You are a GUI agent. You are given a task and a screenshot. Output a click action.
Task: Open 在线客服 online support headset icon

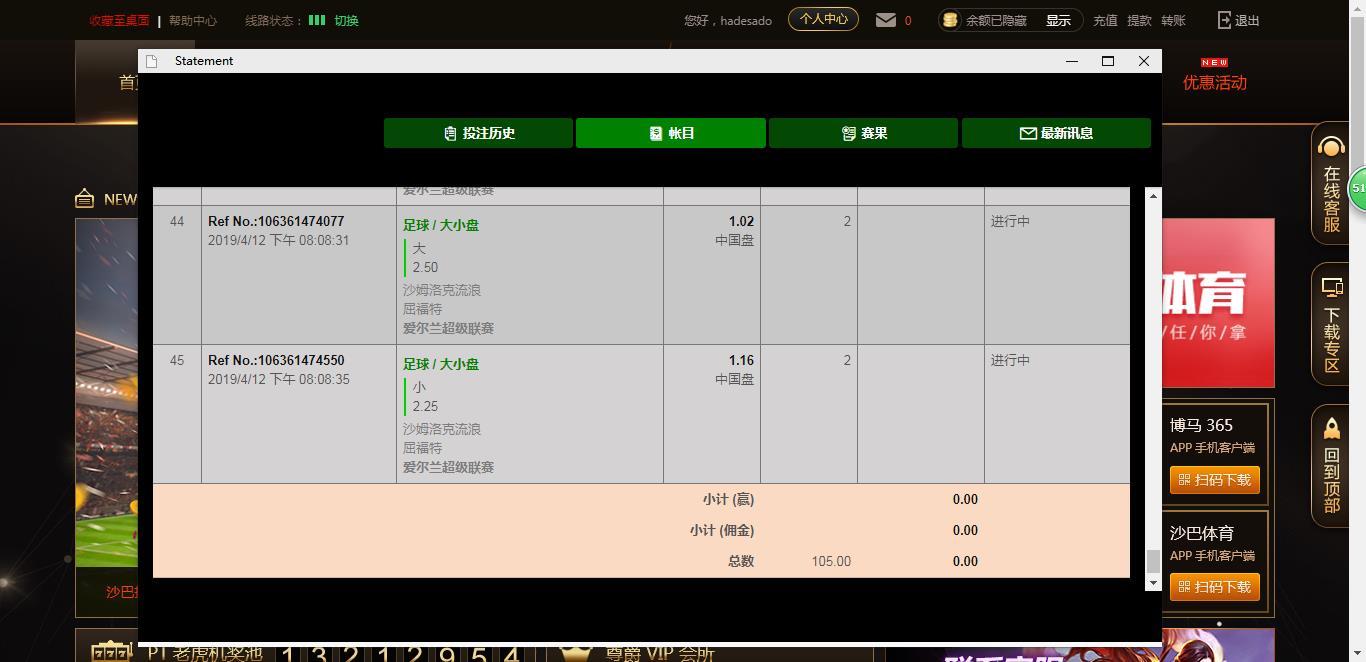click(1331, 149)
